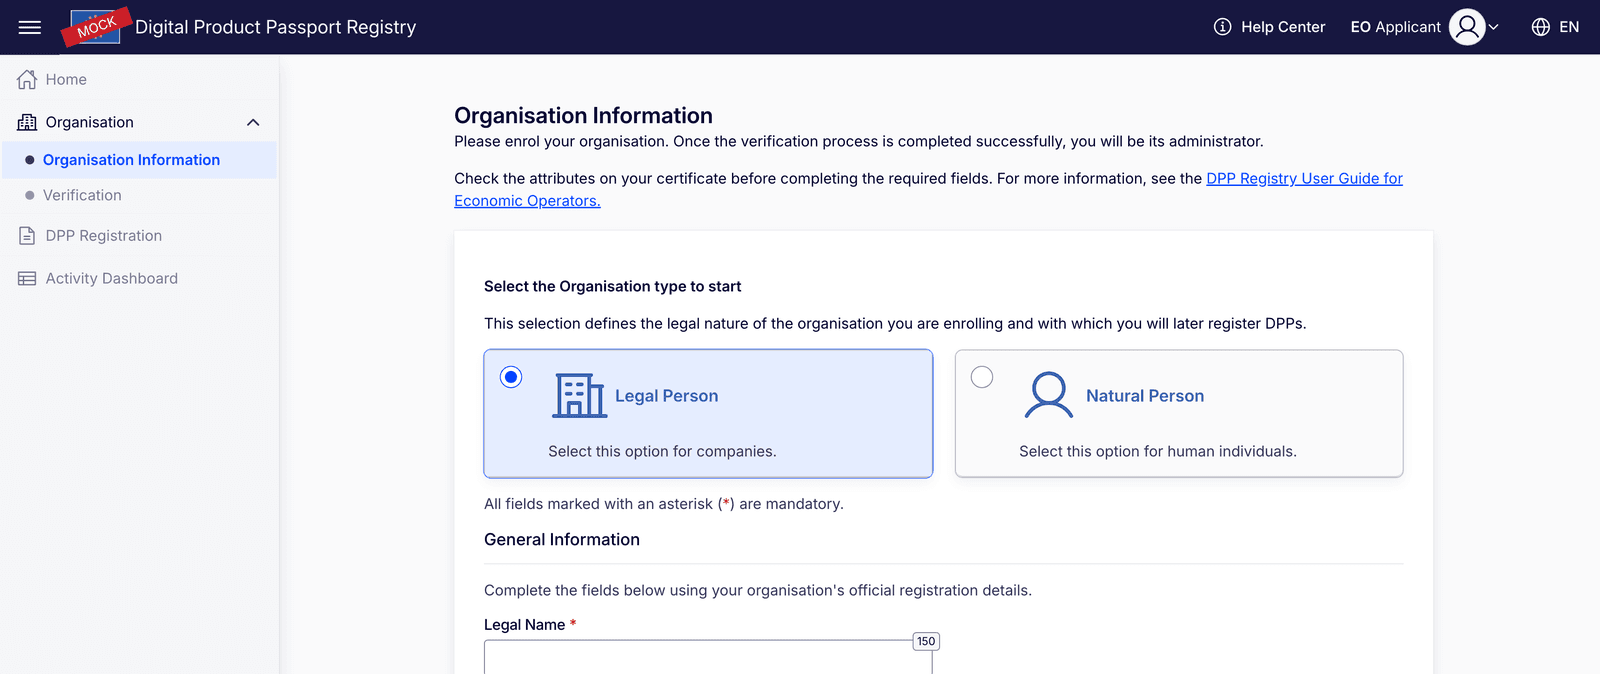Screen dimensions: 1600x674
Task: Click the Digital Product Passport Registry title
Action: (x=275, y=27)
